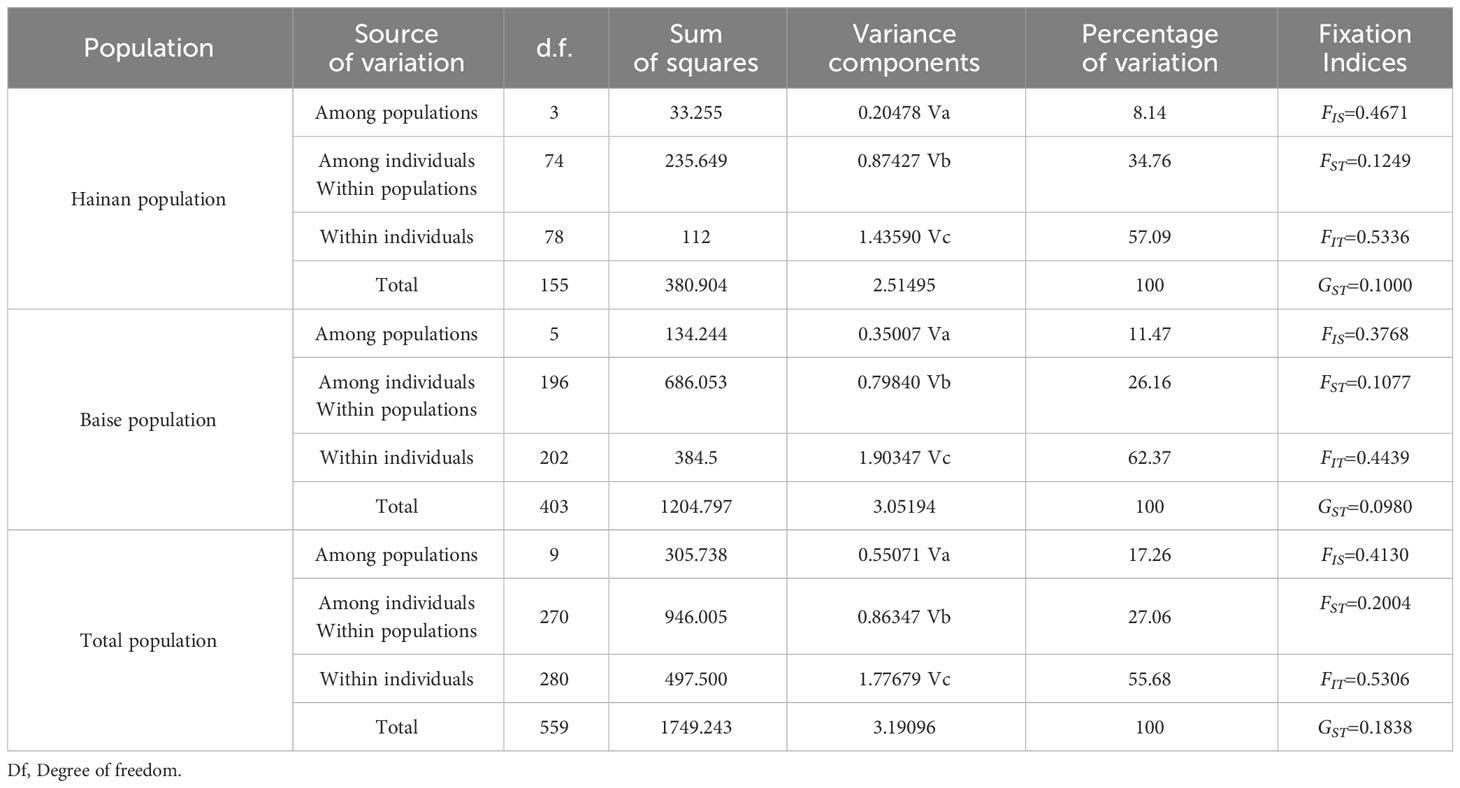
Task: Click the GST=0.1000 cell
Action: [x=1364, y=285]
